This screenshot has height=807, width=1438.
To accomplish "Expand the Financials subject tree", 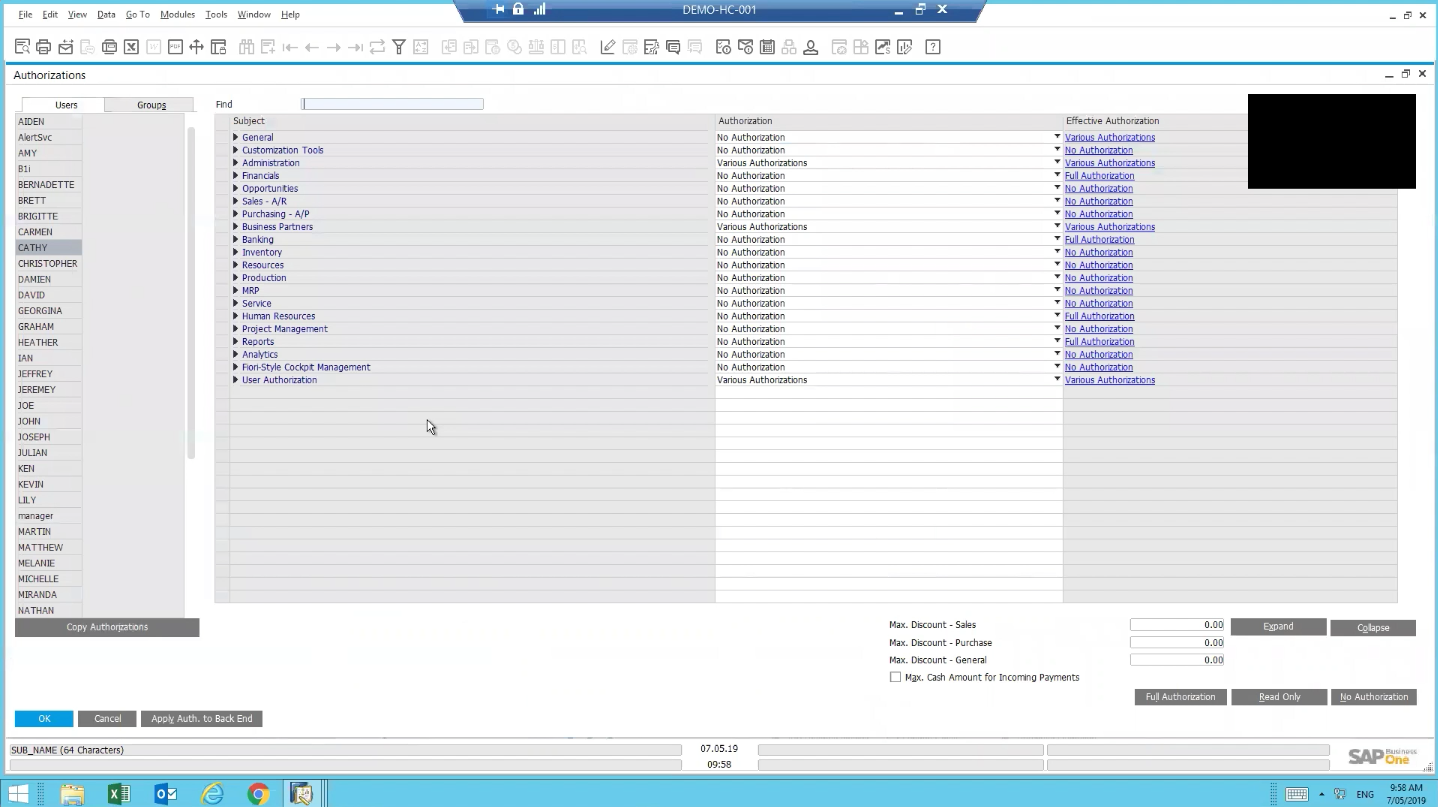I will [x=236, y=175].
